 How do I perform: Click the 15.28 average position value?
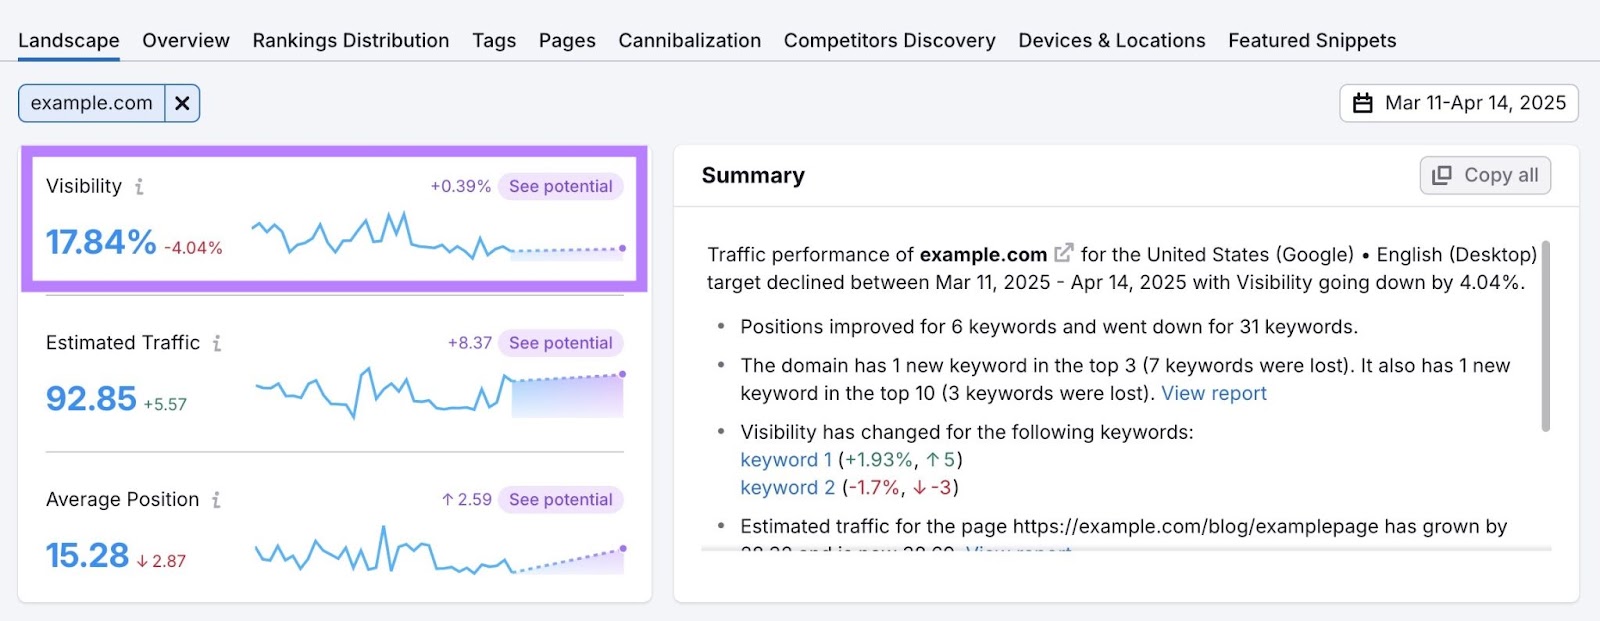coord(88,556)
